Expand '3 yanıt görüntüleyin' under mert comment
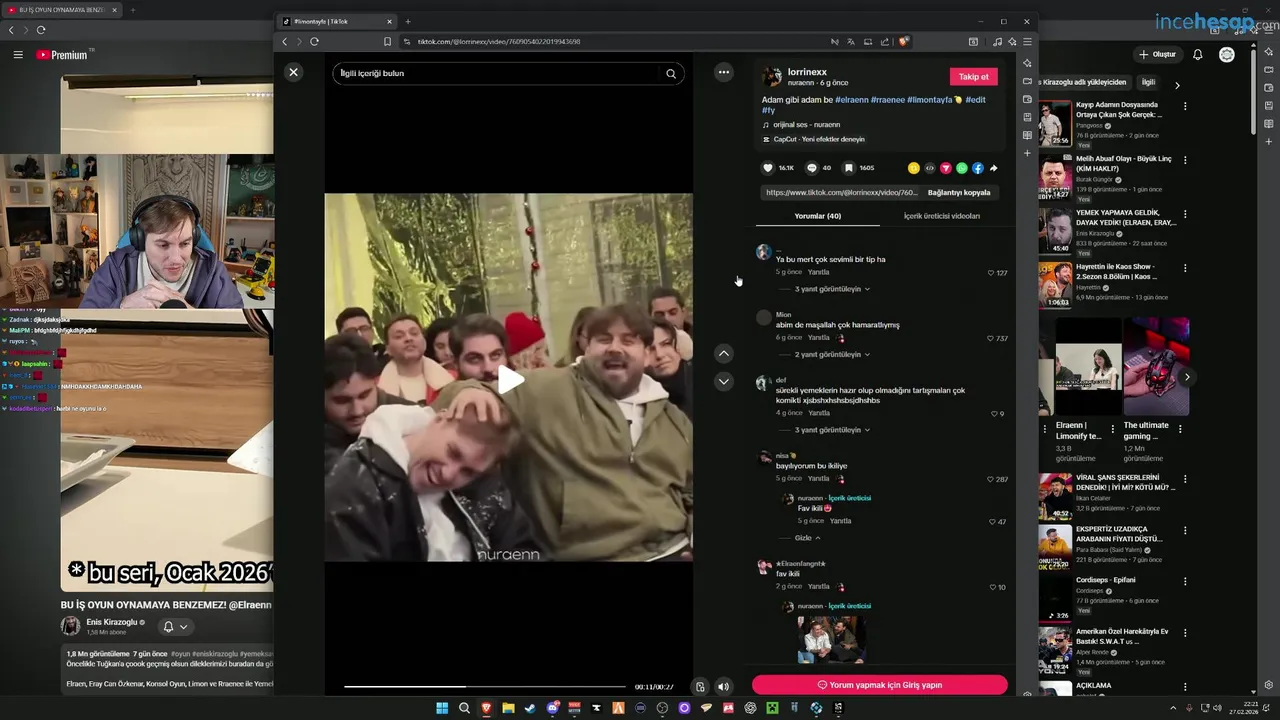 click(832, 289)
